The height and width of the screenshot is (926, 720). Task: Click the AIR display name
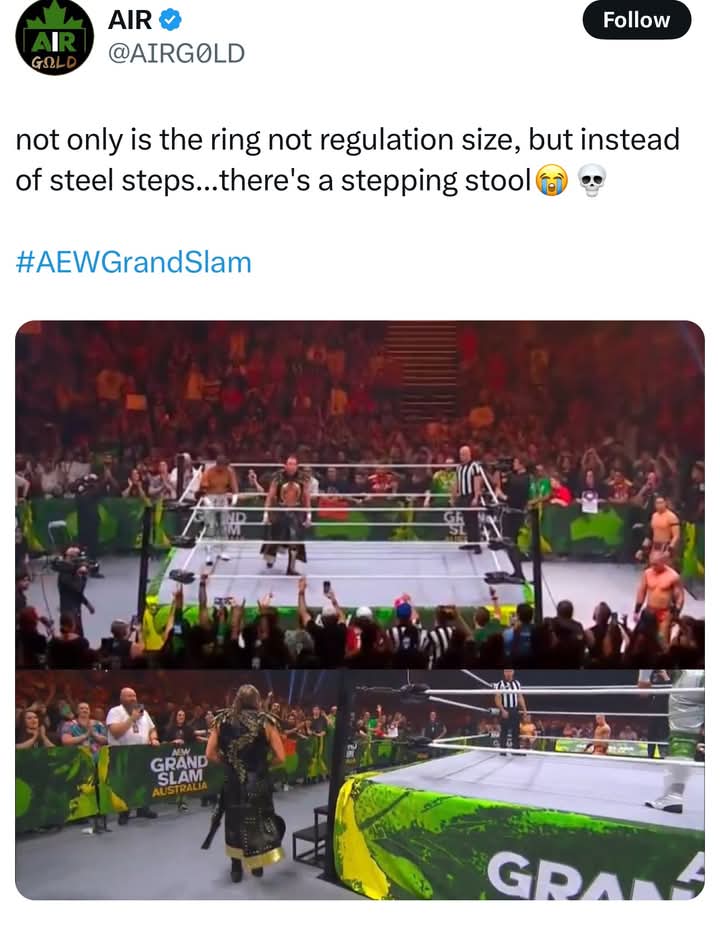pos(130,20)
